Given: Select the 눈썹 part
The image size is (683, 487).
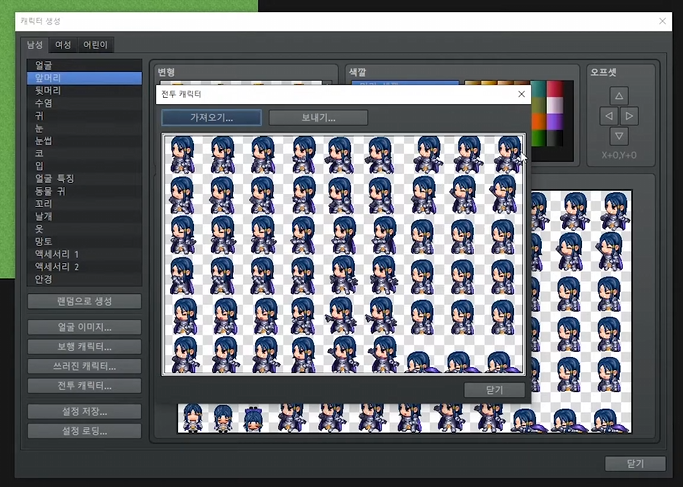Looking at the screenshot, I should (x=85, y=141).
